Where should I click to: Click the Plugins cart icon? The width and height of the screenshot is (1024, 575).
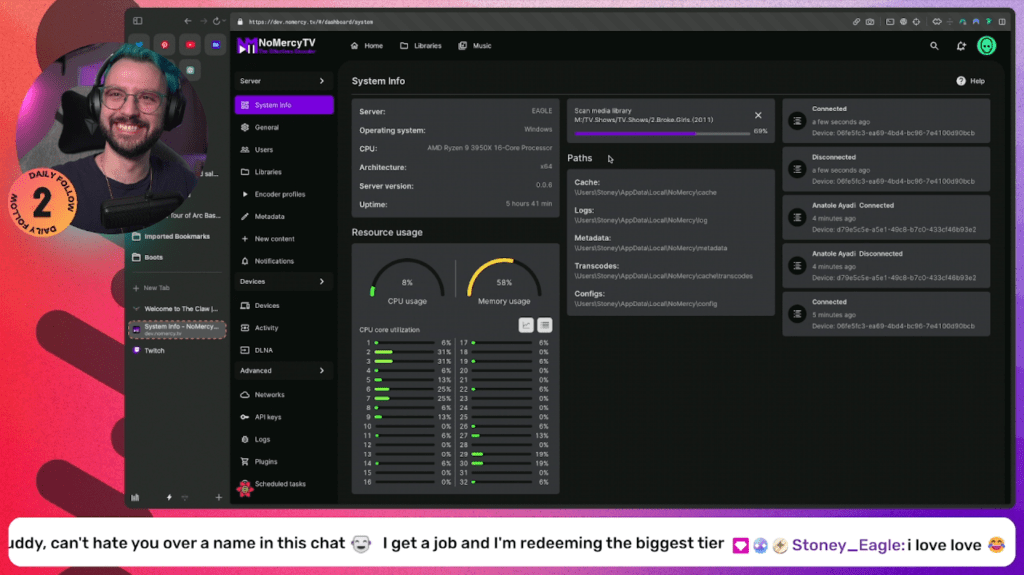coord(245,462)
